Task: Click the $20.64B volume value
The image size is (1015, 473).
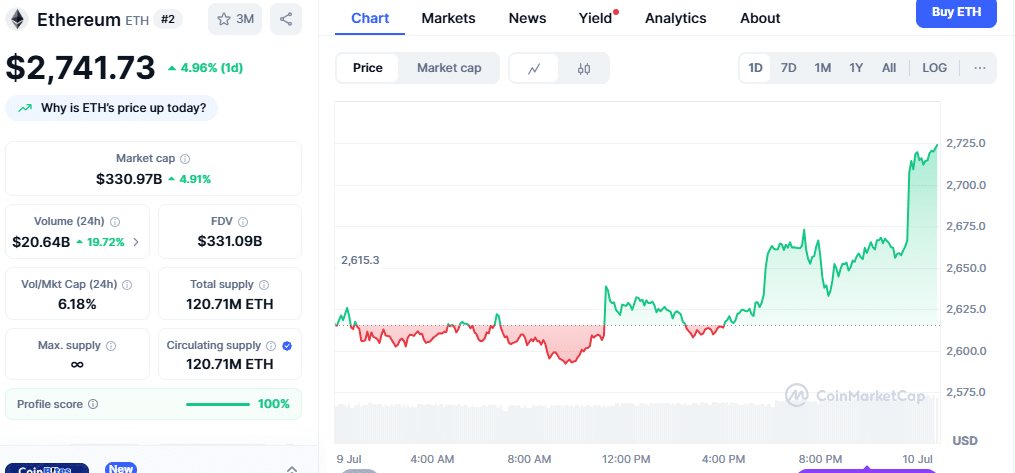Action: [x=41, y=243]
